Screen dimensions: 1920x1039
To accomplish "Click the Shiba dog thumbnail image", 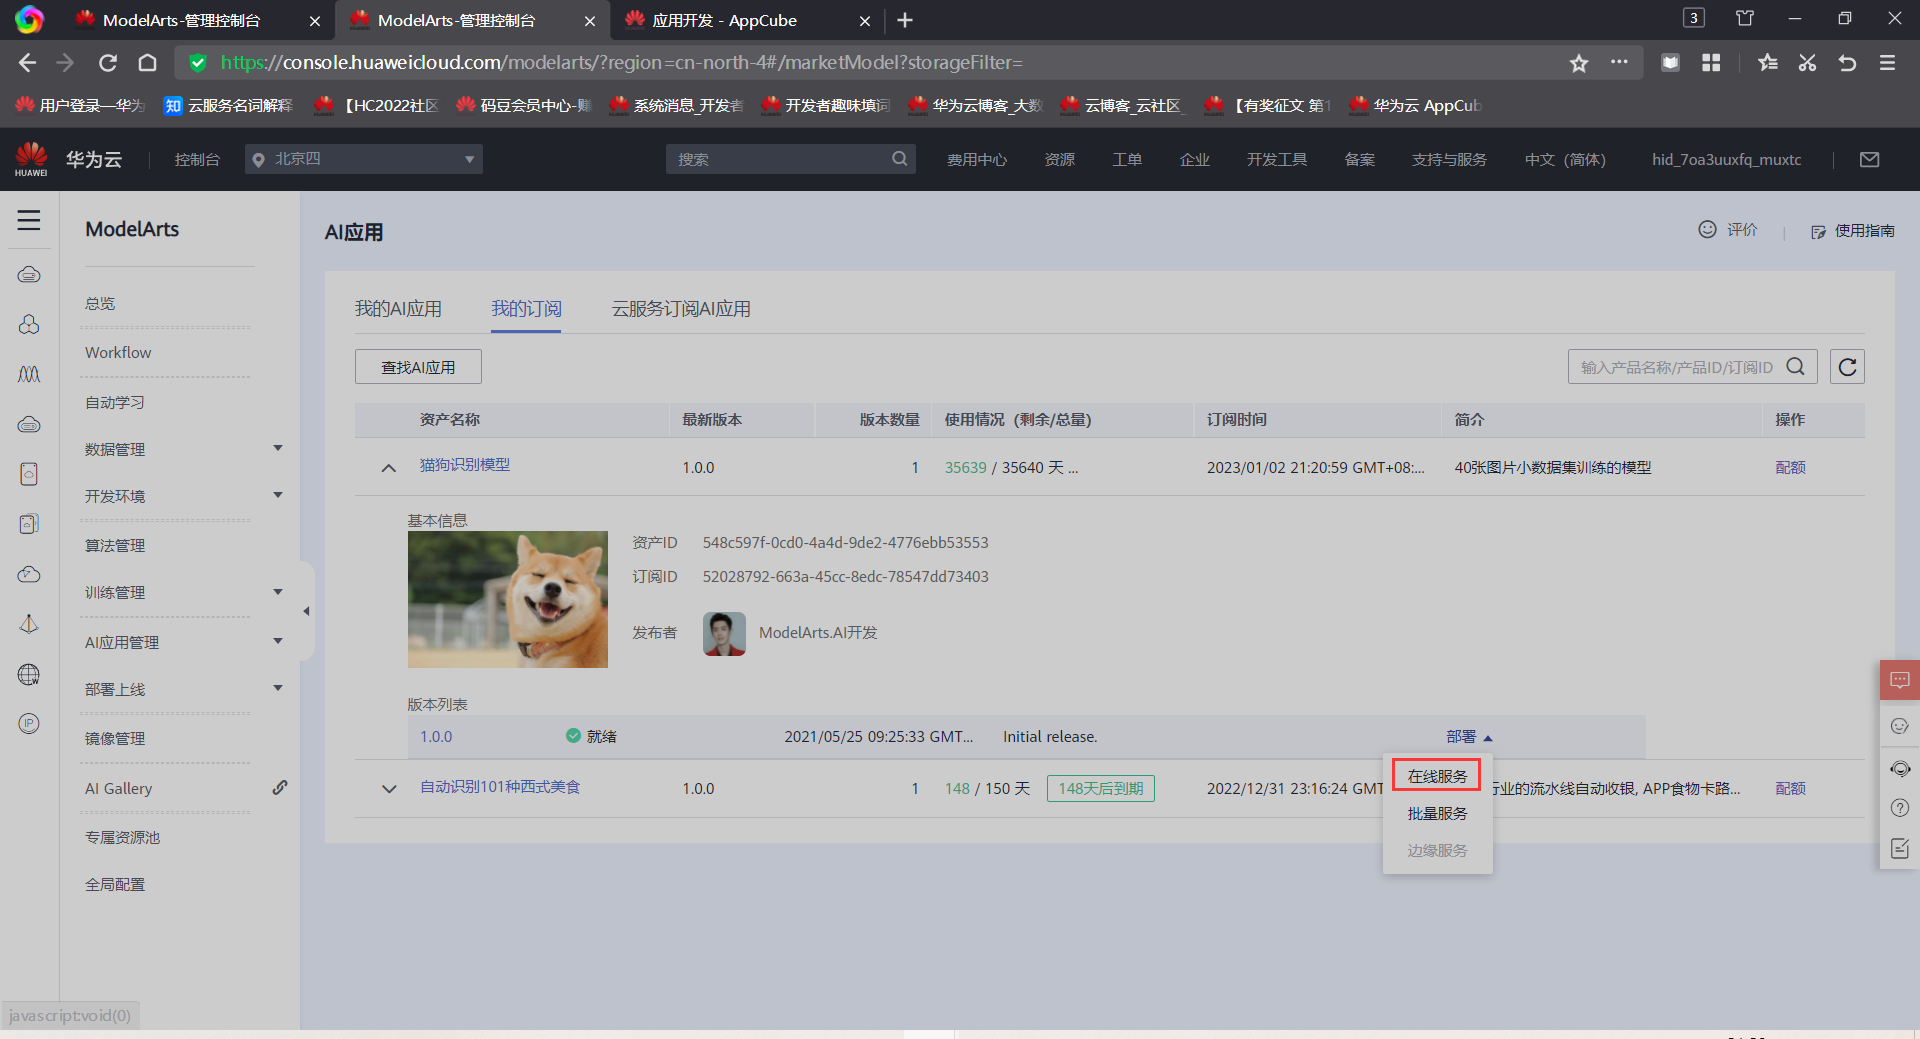I will click(x=508, y=600).
